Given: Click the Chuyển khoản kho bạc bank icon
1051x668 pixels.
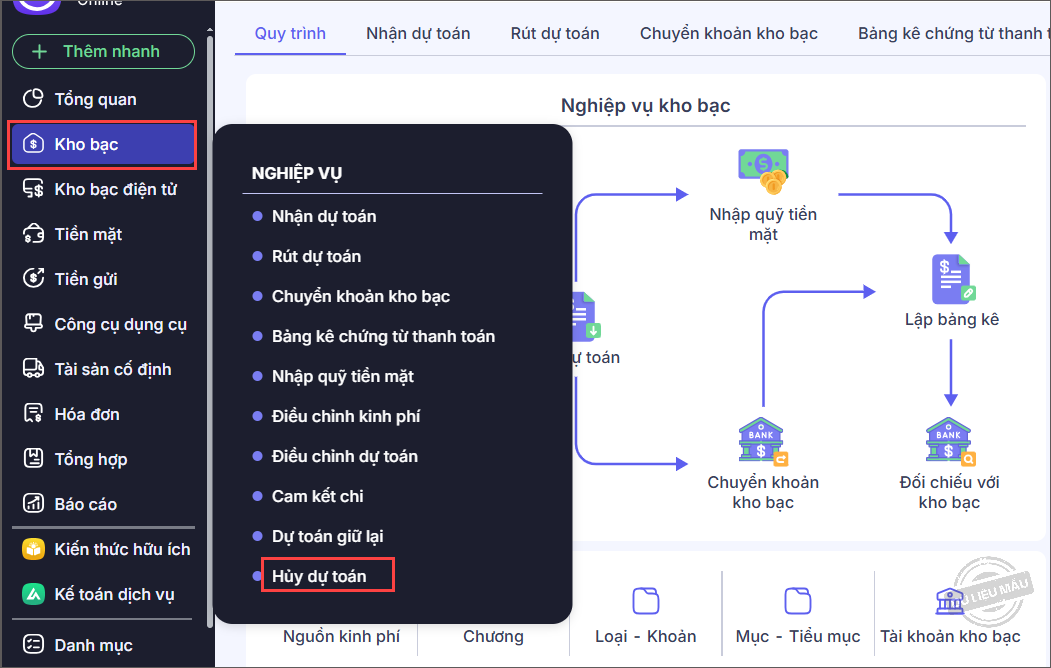Looking at the screenshot, I should pos(763,442).
